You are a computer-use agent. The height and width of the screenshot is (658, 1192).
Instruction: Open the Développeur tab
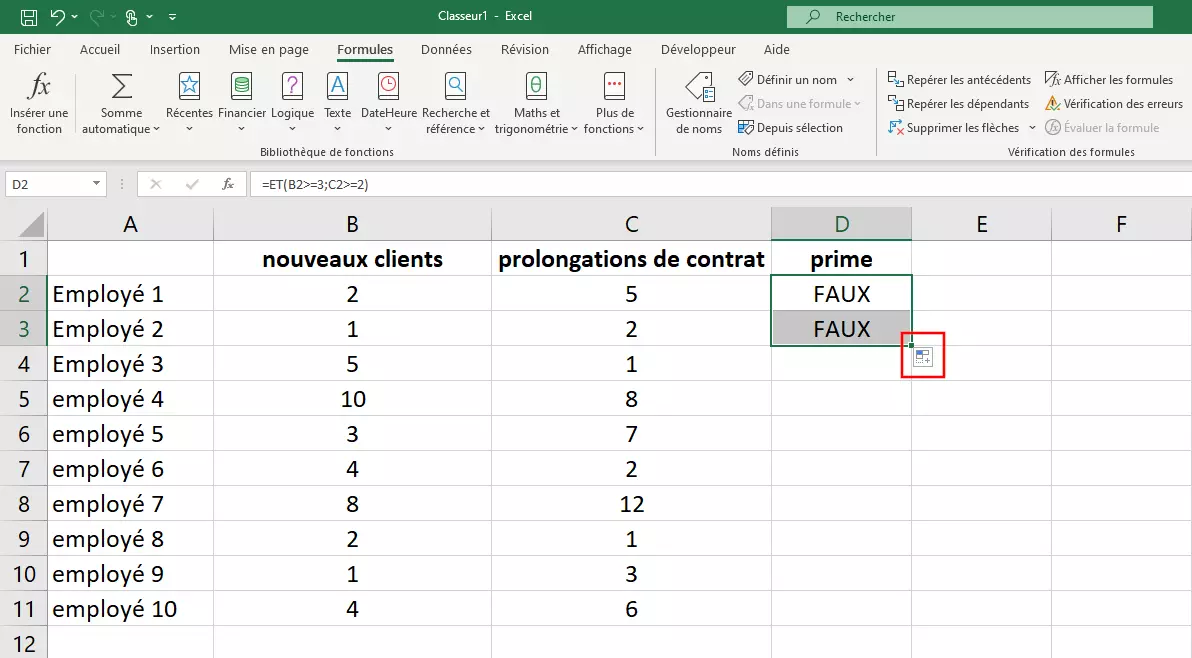(698, 49)
